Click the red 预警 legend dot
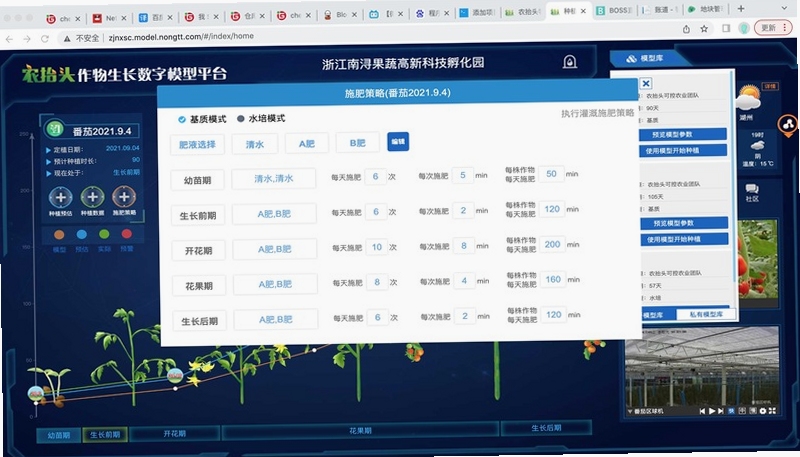Viewport: 800px width, 457px height. [127, 234]
